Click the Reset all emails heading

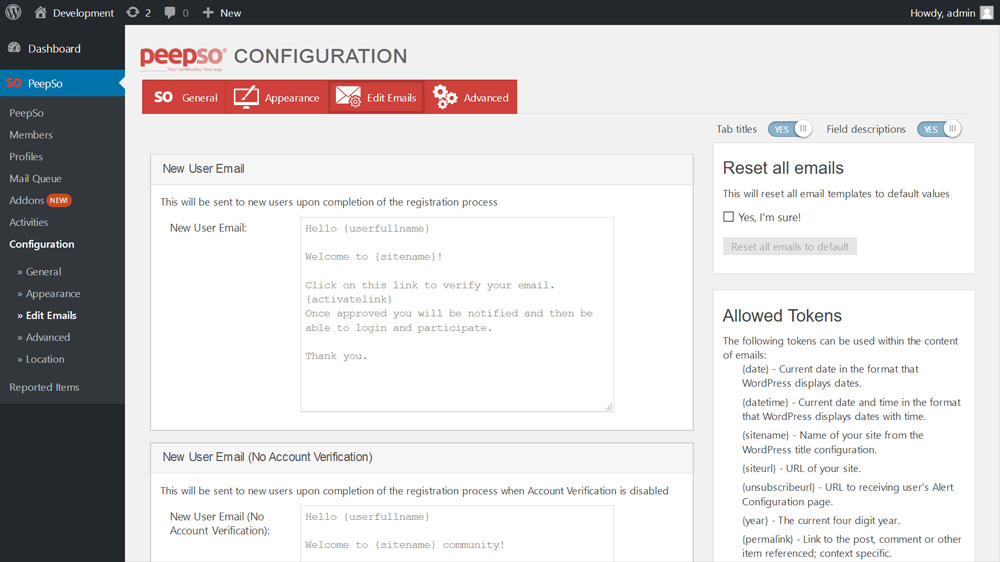pos(783,168)
